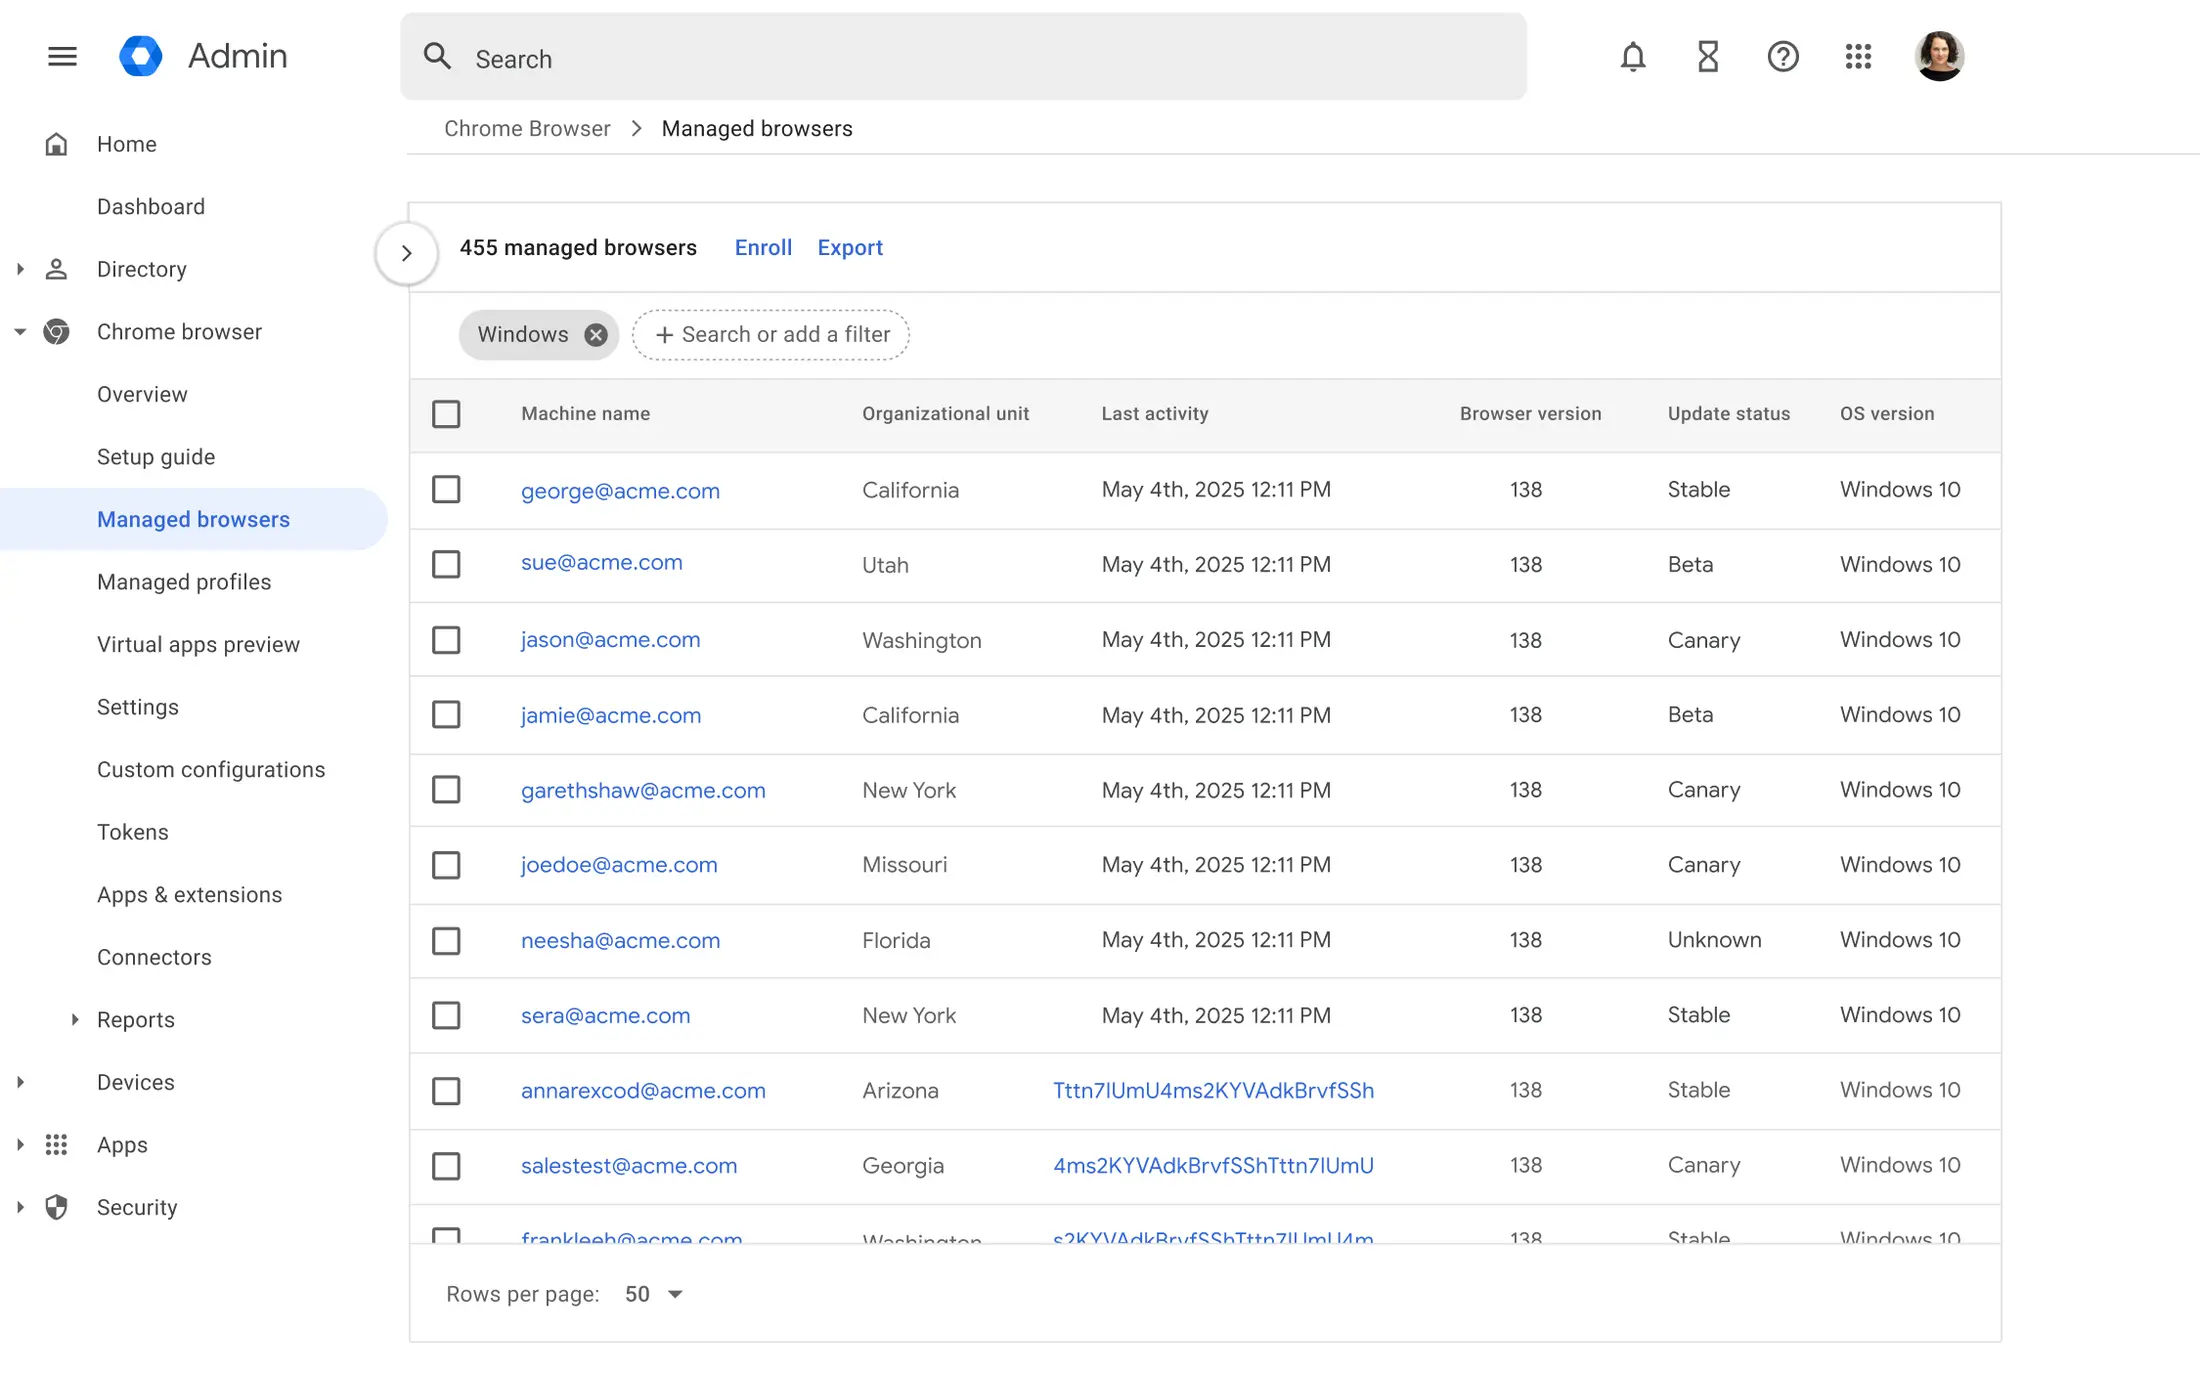The width and height of the screenshot is (2200, 1376).
Task: Select the george@acme.com row checkbox
Action: 446,490
